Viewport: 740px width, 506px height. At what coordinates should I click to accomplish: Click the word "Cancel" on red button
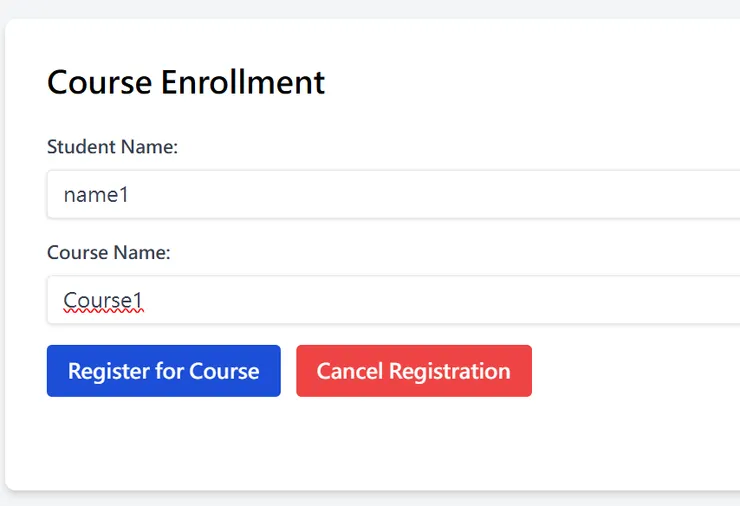[x=349, y=371]
